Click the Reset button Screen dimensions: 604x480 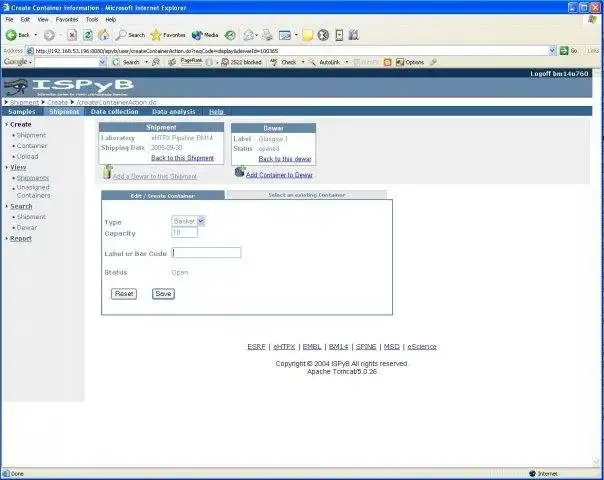coord(124,294)
